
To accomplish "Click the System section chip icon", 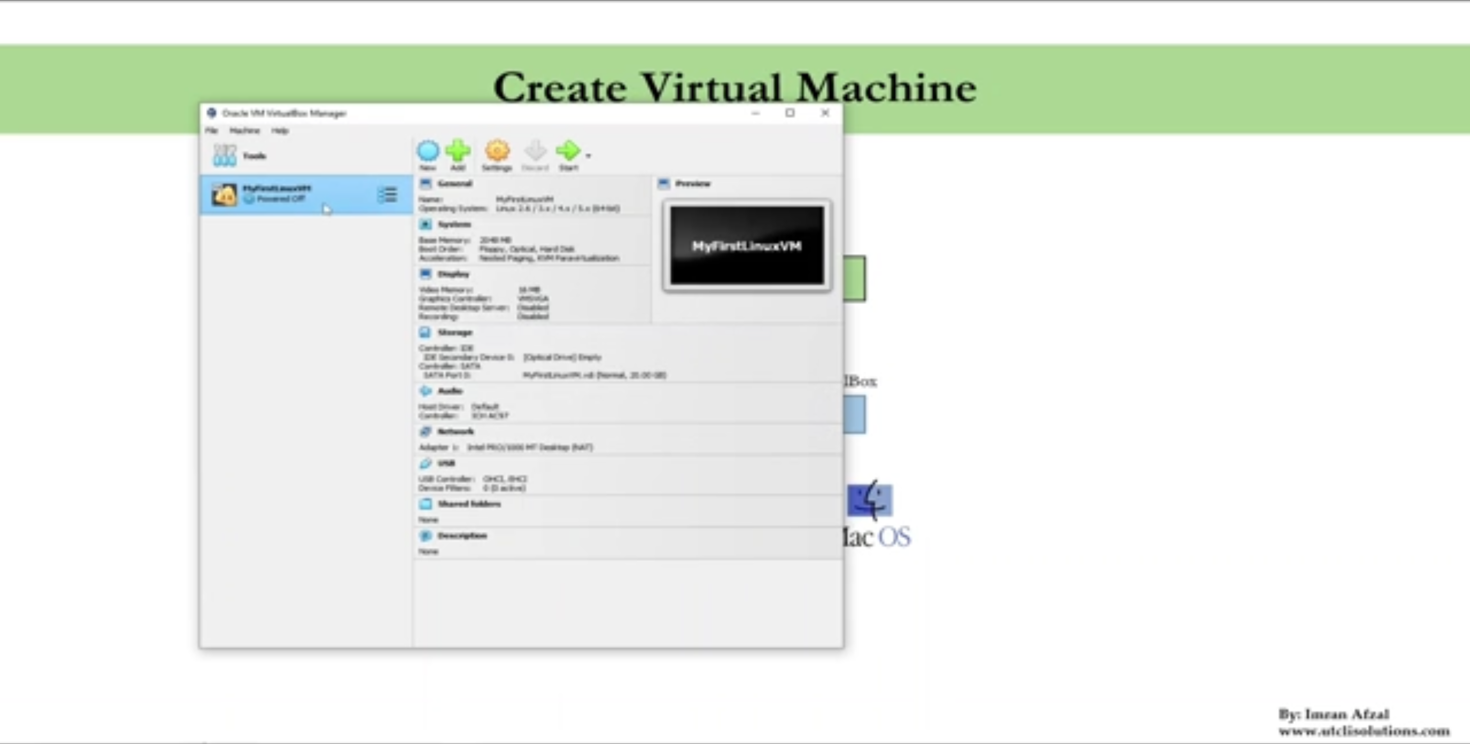I will coord(426,225).
